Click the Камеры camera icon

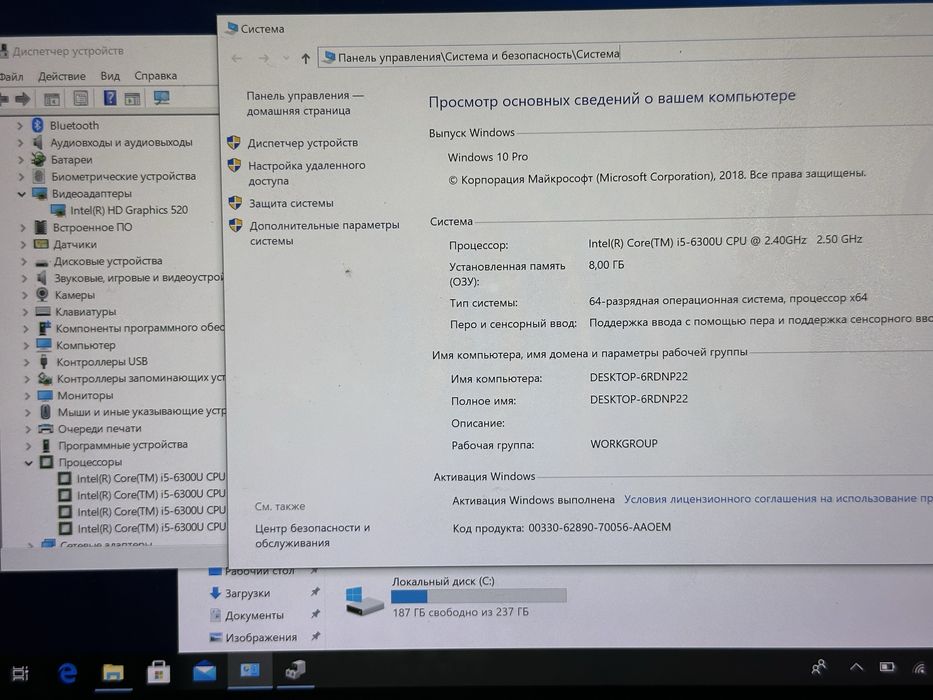tap(42, 294)
